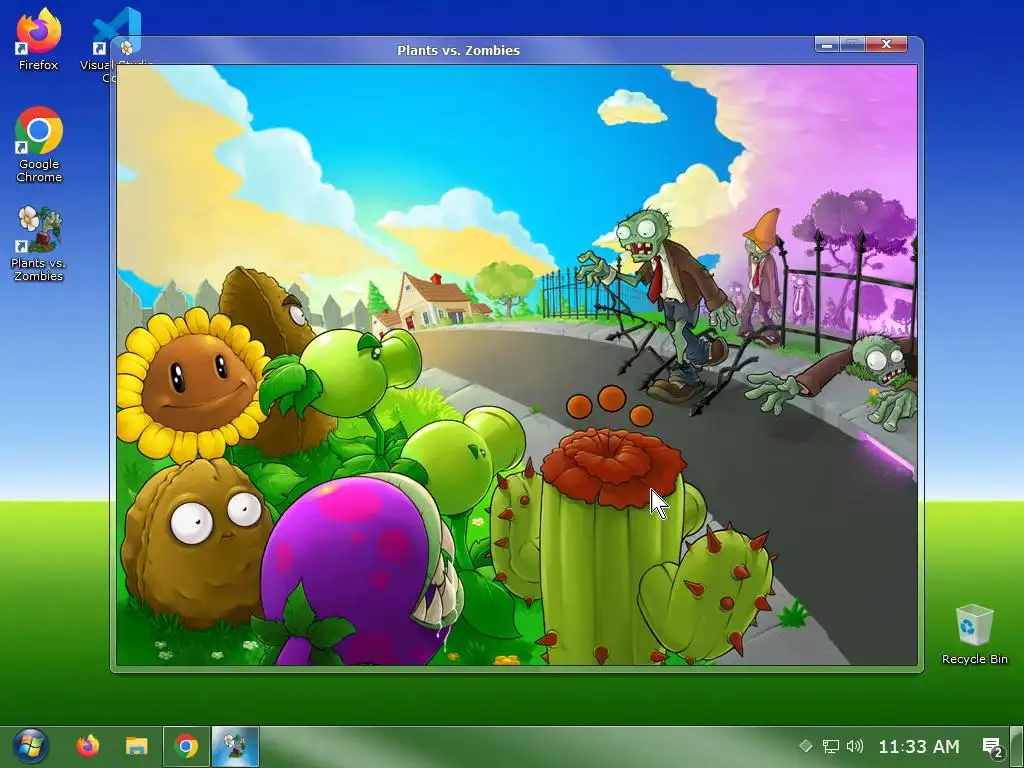
Task: Click the flower icon in the game title bar
Action: [x=127, y=48]
